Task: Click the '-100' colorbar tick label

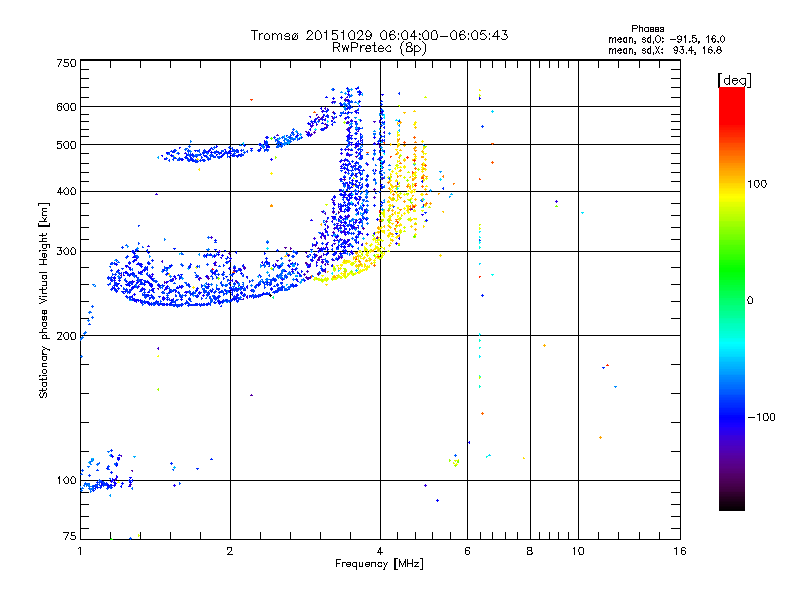Action: (761, 417)
